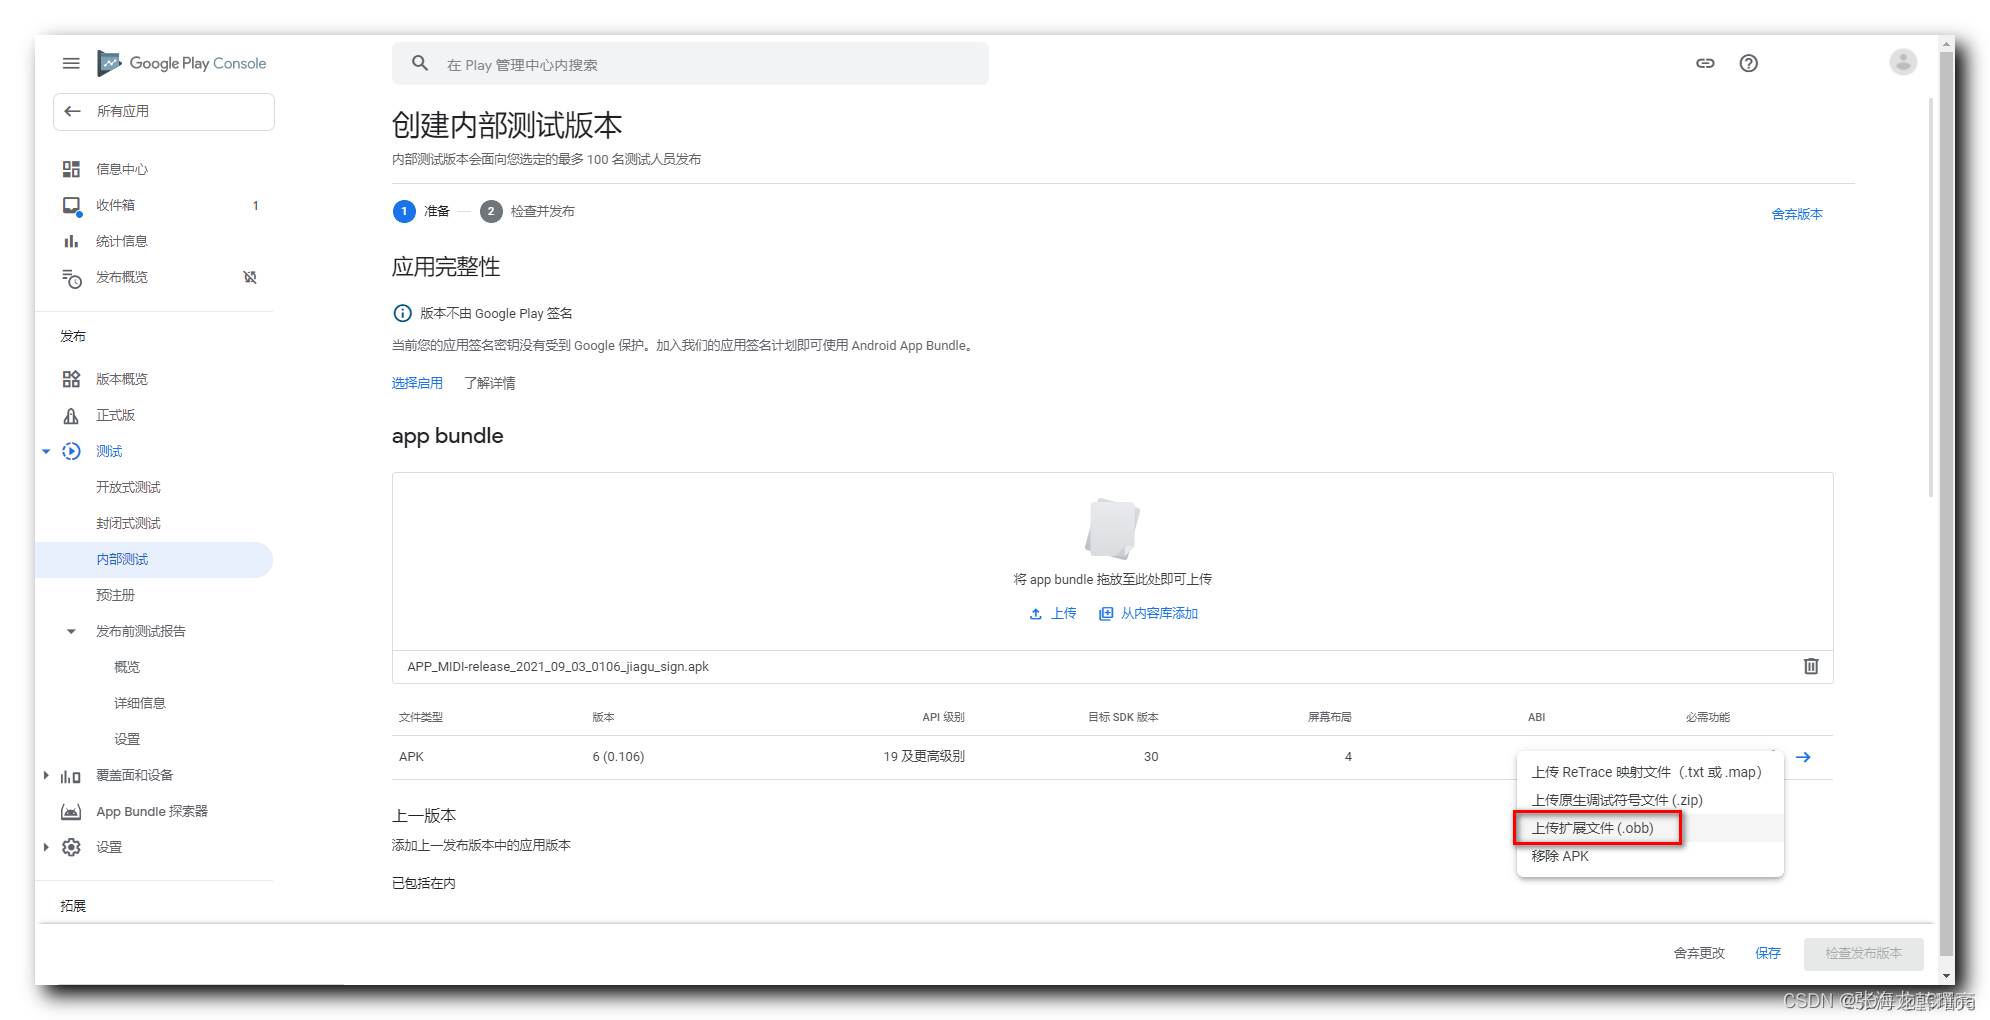1990x1020 pixels.
Task: Click the 发布概览 clock list icon
Action: click(71, 278)
